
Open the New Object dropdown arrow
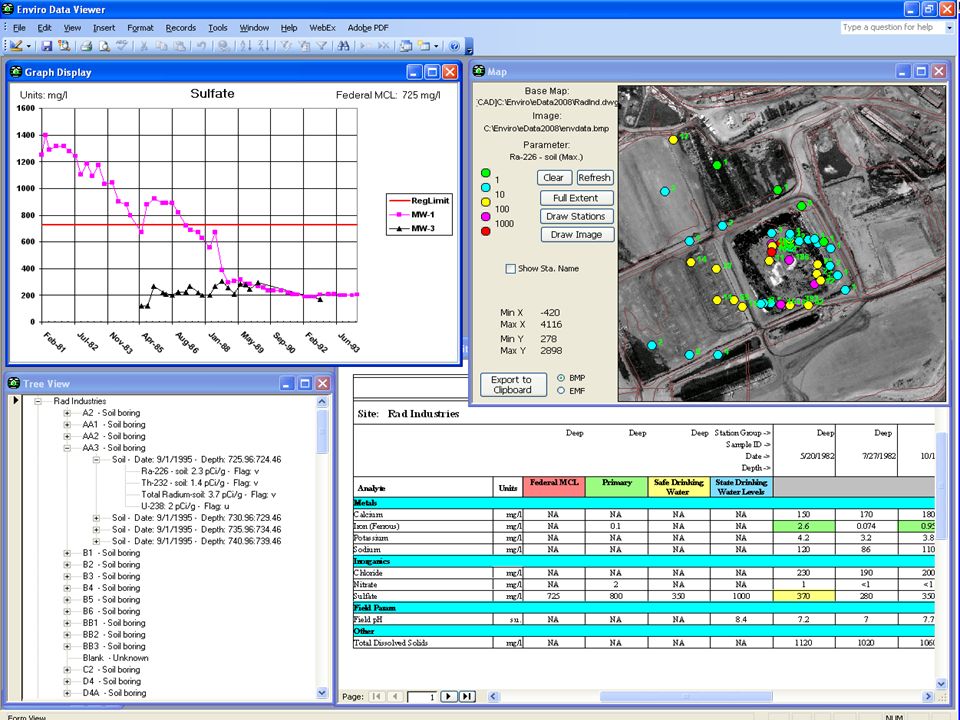(x=436, y=46)
